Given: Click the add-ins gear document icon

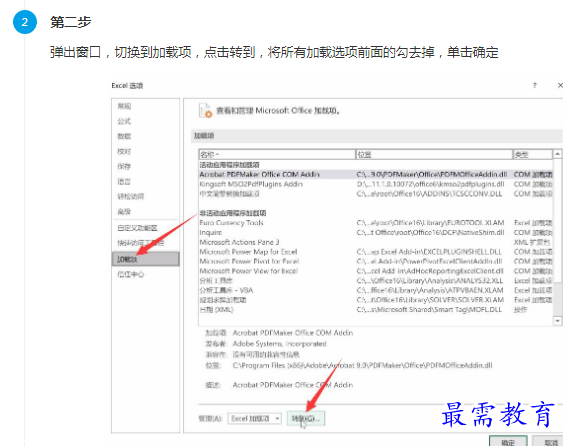Looking at the screenshot, I should point(206,110).
